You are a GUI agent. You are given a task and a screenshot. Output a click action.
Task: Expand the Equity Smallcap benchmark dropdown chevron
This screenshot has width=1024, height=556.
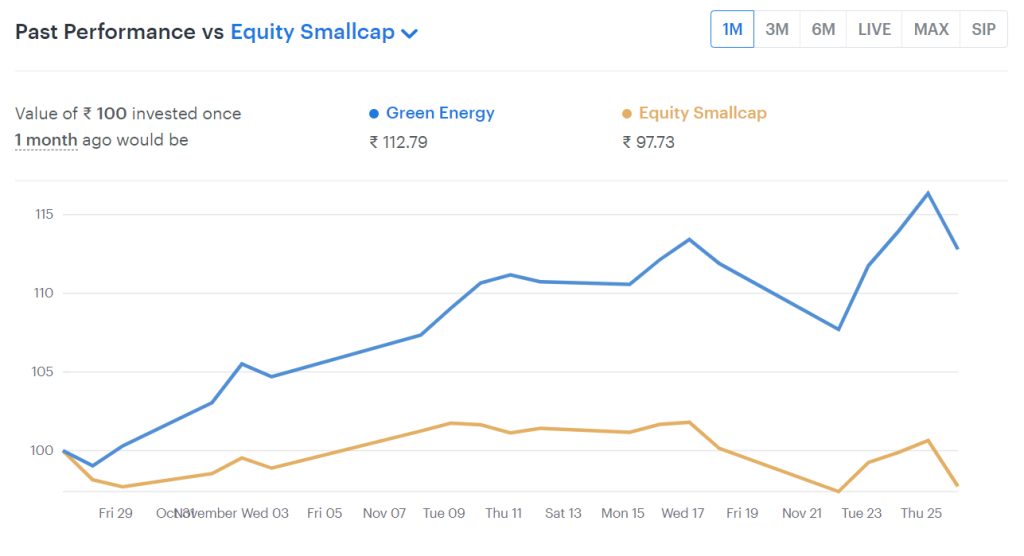[x=409, y=33]
